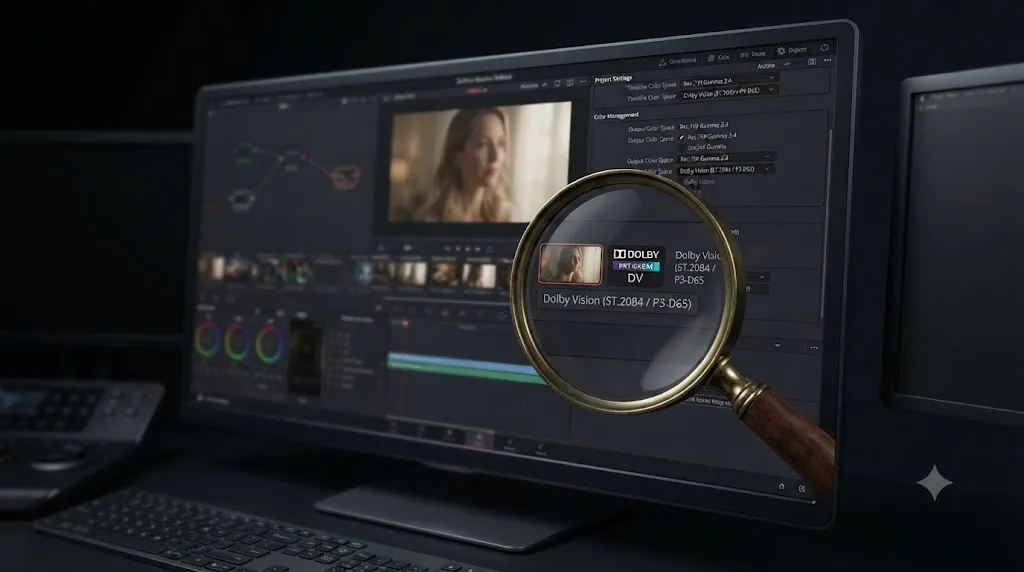Screen dimensions: 1024x572
Task: Click the circular power icon at top right
Action: point(825,48)
